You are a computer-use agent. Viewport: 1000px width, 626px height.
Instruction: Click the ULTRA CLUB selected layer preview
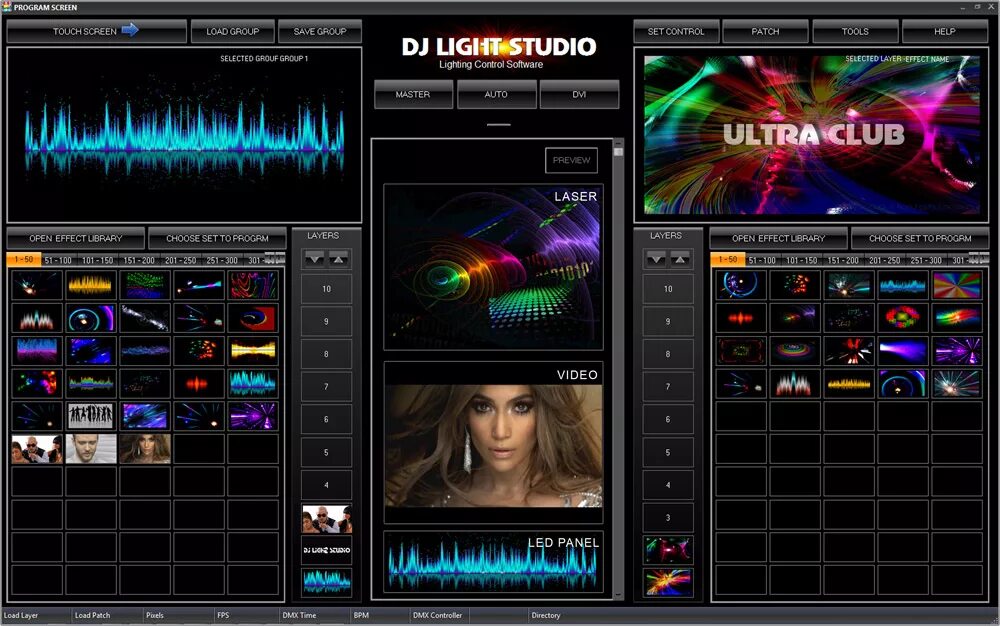(811, 135)
